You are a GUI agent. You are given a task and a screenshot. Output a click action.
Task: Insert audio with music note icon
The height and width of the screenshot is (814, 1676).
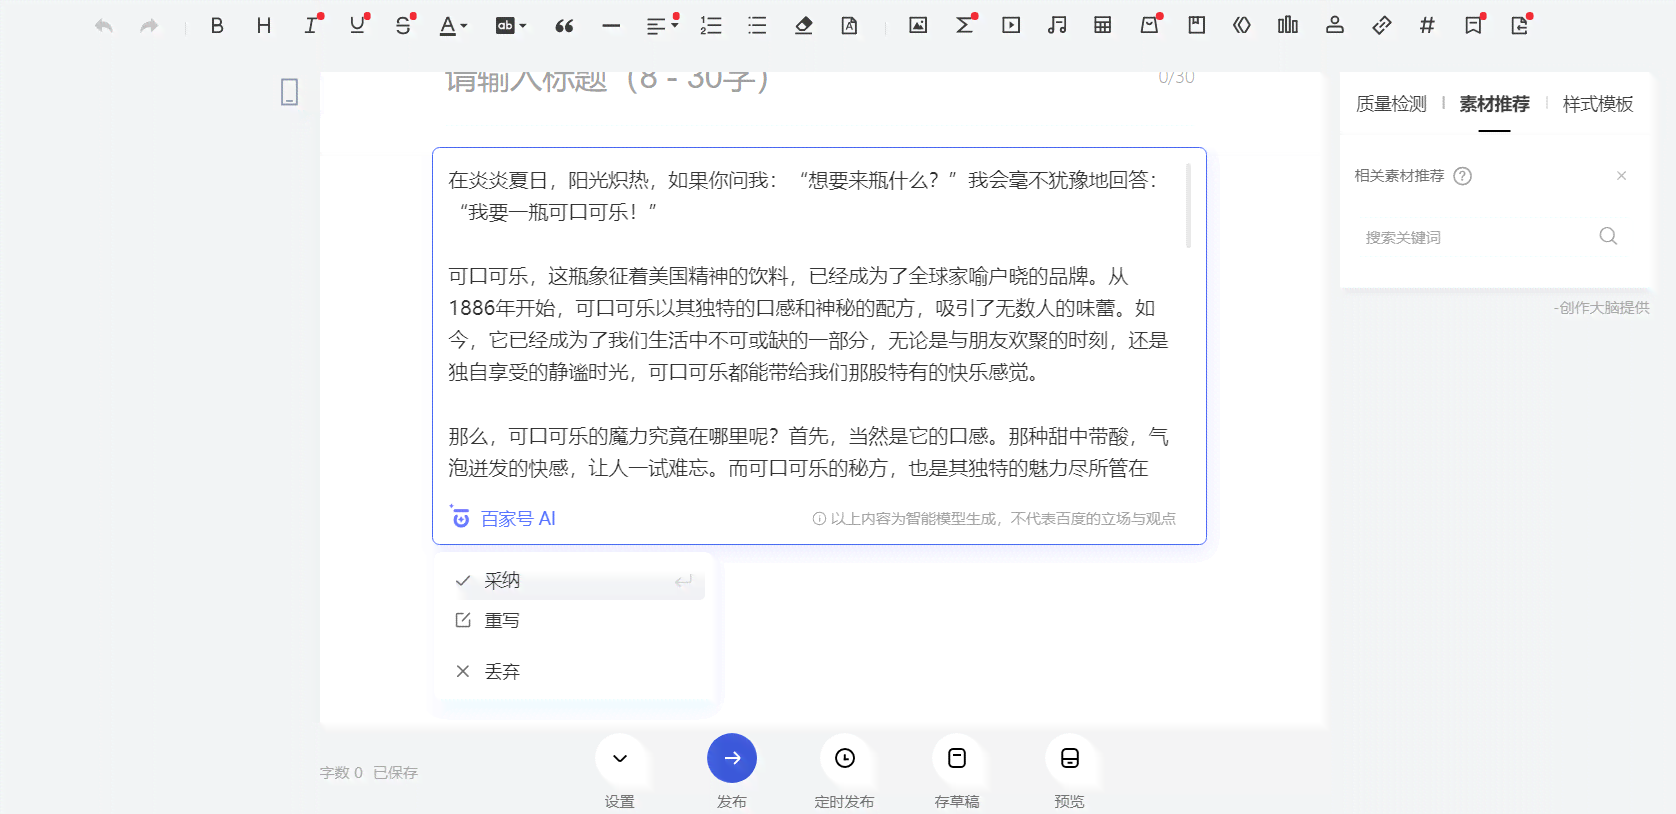(1057, 26)
